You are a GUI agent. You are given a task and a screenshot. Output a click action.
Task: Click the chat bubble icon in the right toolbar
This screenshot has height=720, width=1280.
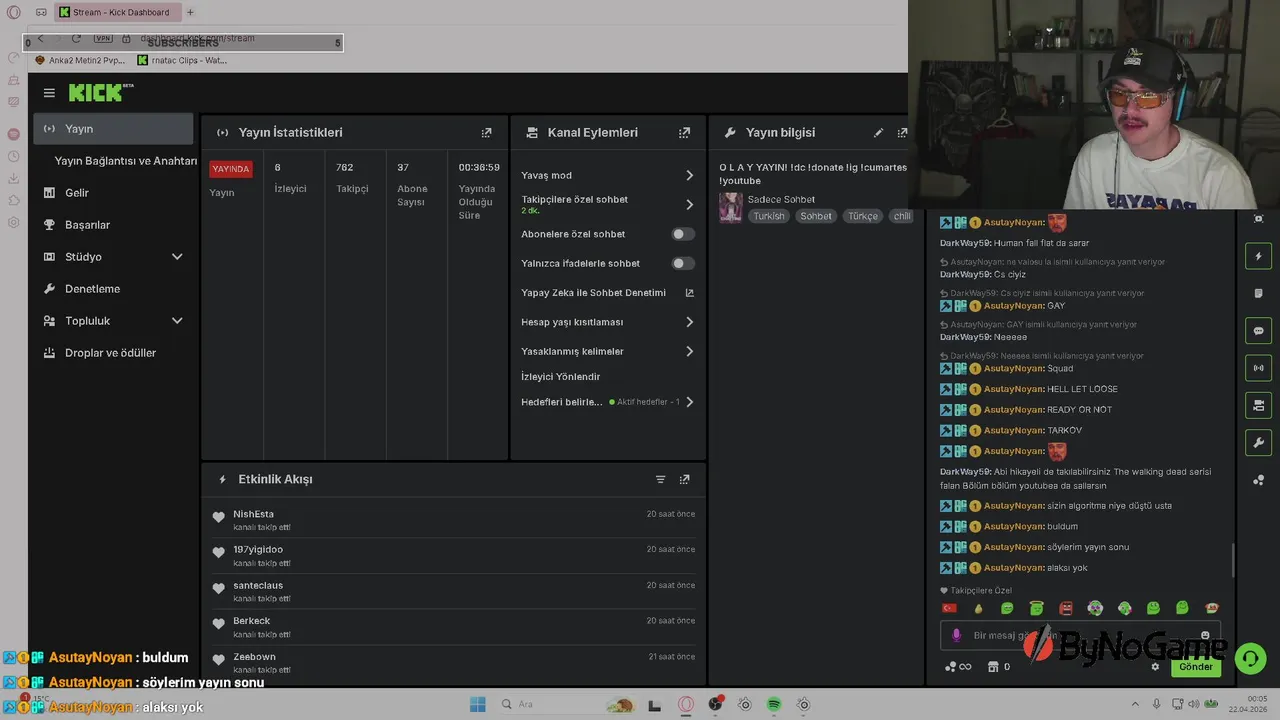pos(1258,331)
